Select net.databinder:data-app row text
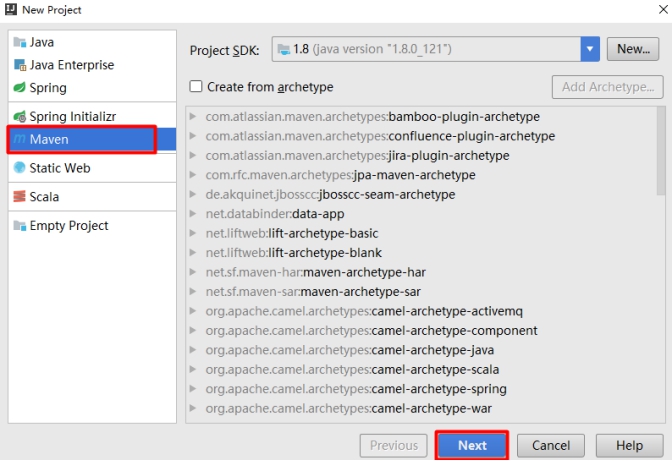The image size is (672, 461). (275, 214)
